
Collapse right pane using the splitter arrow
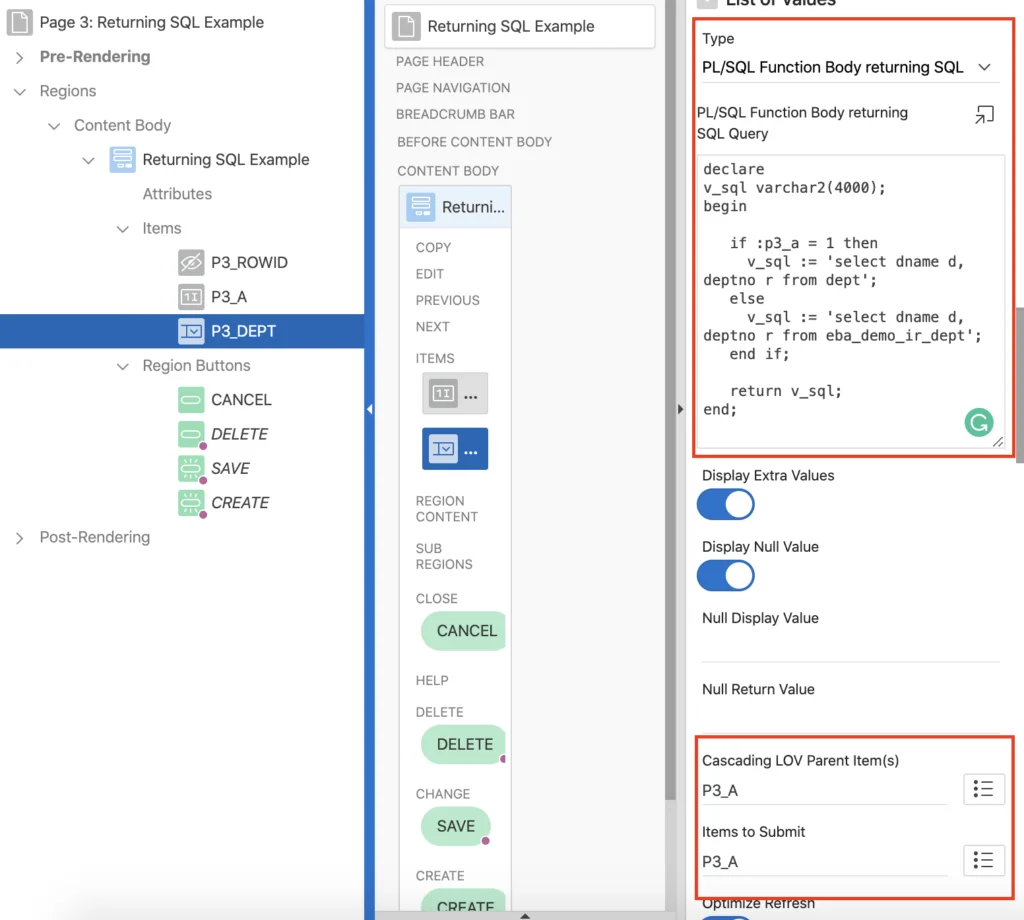pyautogui.click(x=680, y=409)
